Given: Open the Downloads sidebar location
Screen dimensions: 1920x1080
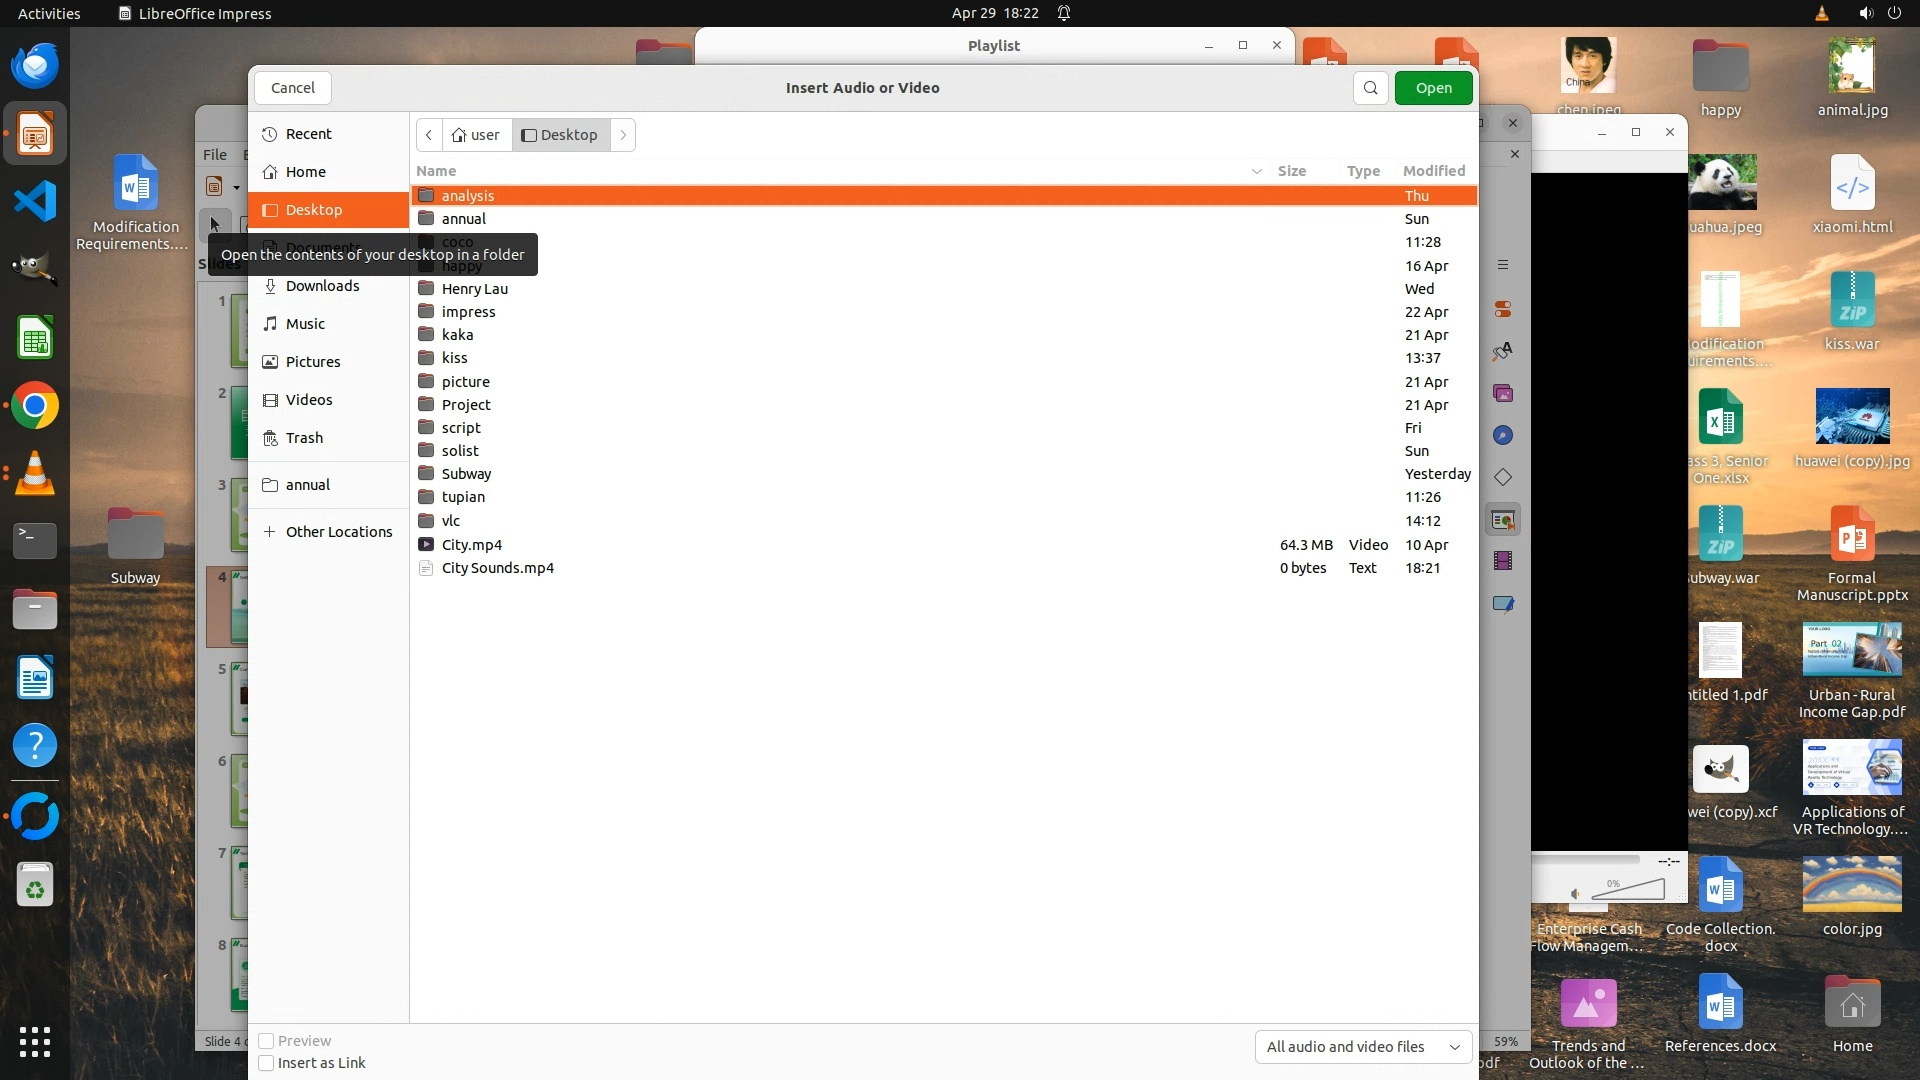Looking at the screenshot, I should (322, 286).
